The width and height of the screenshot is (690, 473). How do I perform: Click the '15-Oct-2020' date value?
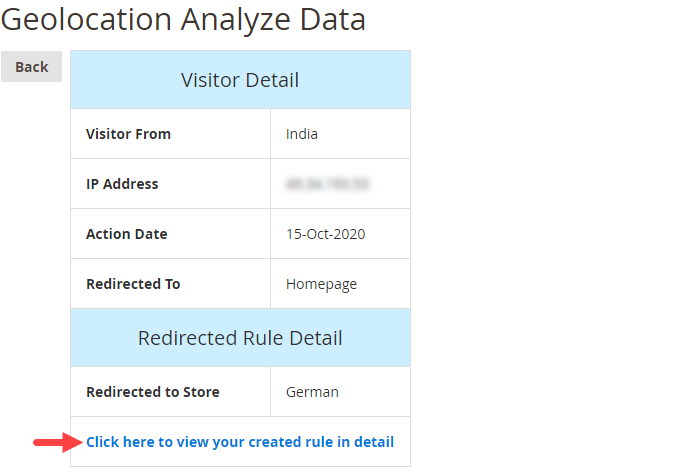tap(325, 234)
